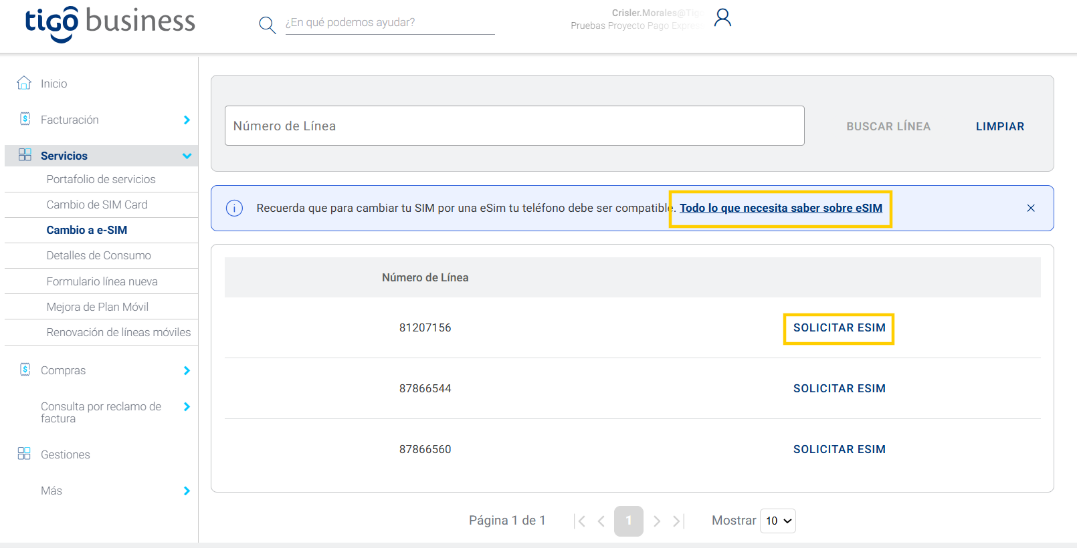
Task: Go to first page arrow
Action: pos(580,521)
